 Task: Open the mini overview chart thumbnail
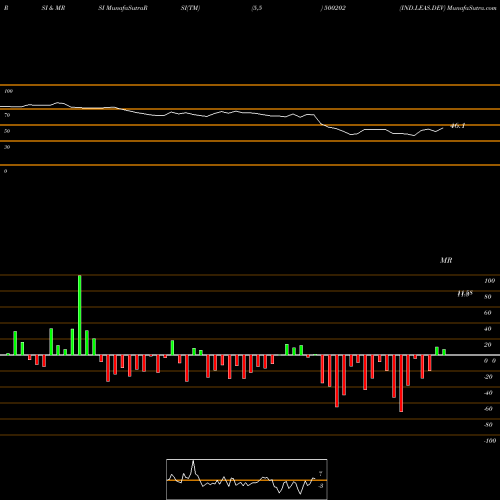pyautogui.click(x=247, y=479)
